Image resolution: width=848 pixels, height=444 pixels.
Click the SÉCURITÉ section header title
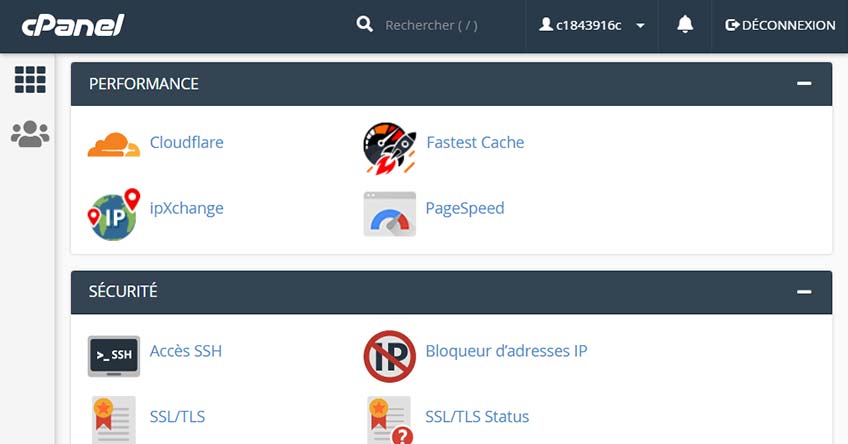123,291
